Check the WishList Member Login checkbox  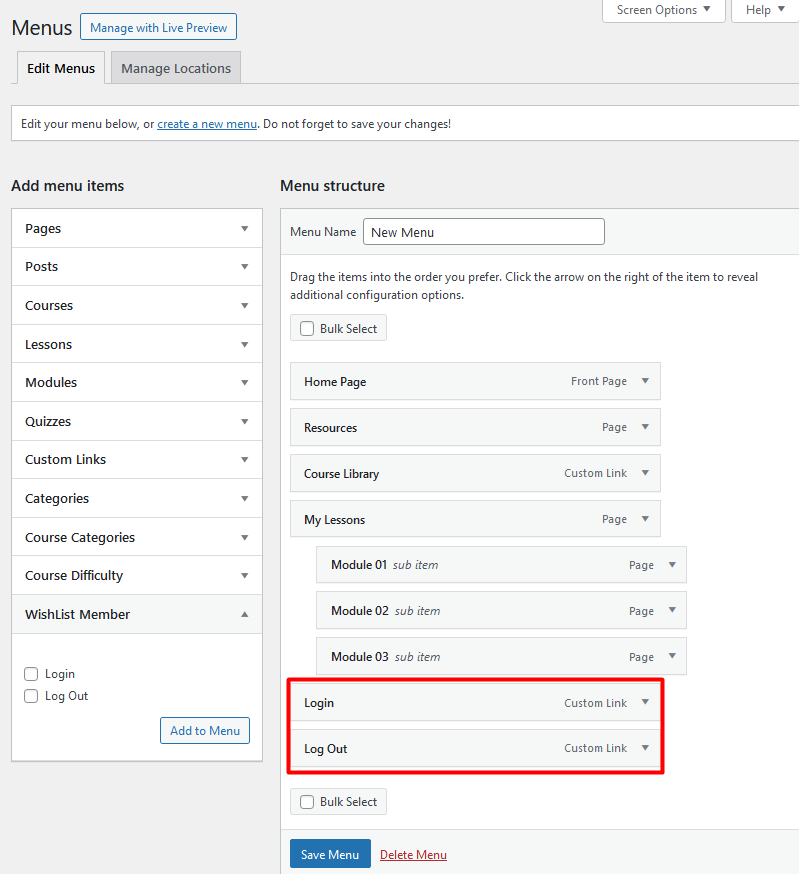click(x=31, y=674)
